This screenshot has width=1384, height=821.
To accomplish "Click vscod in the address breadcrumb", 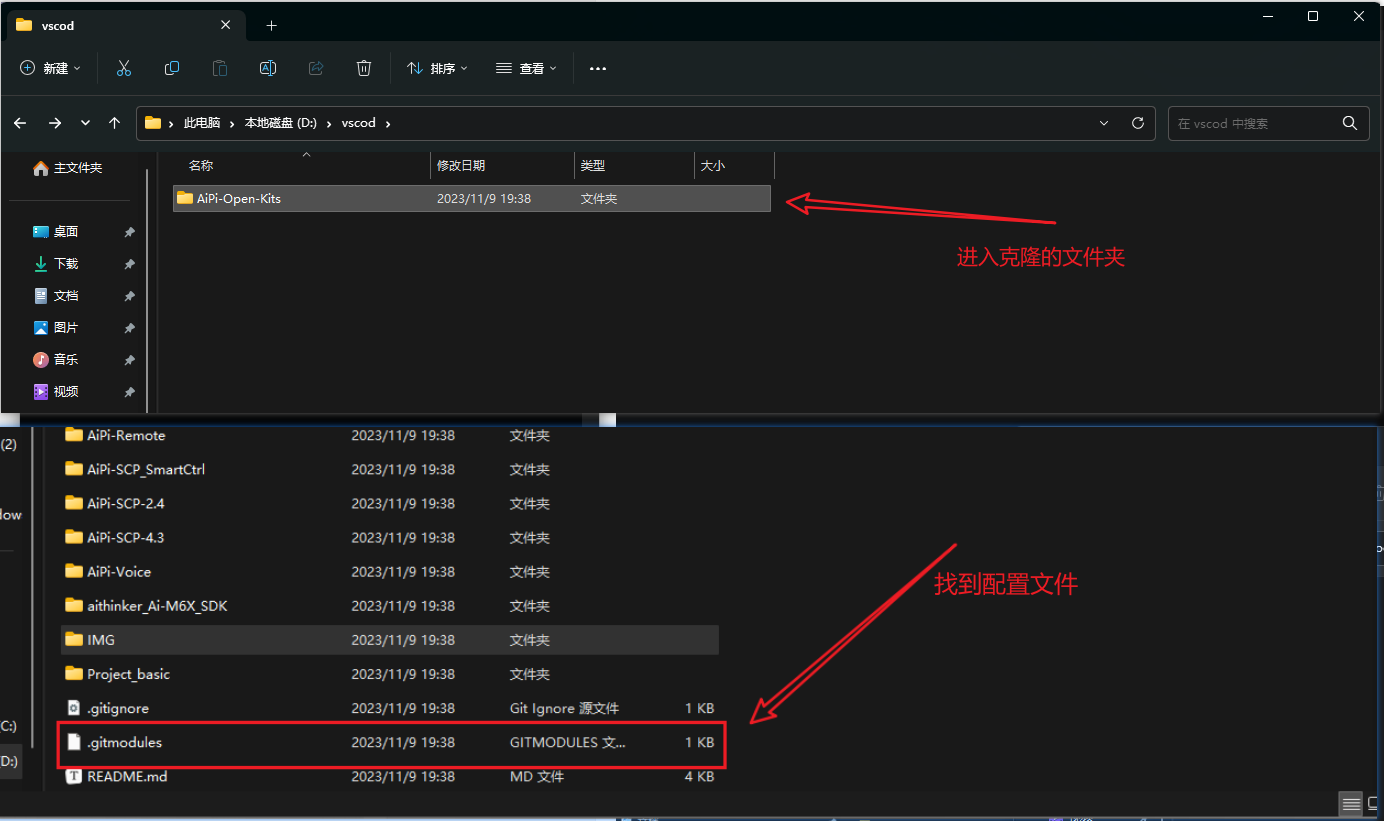I will (x=359, y=123).
